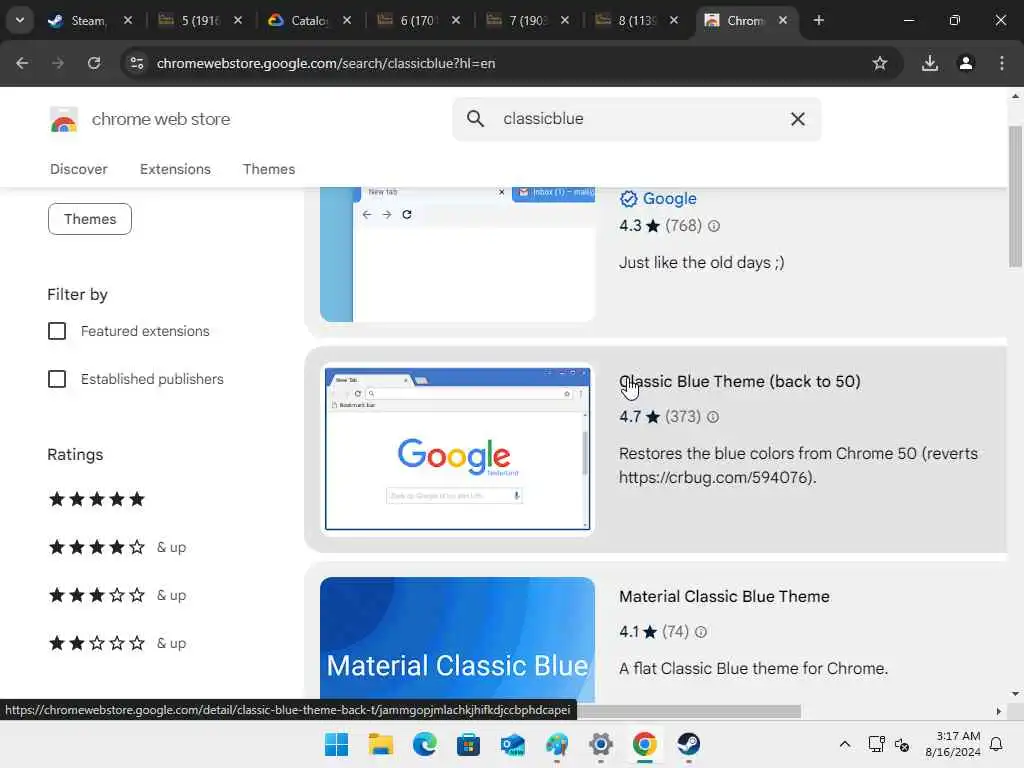
Task: Filter by two stars & up
Action: 118,643
